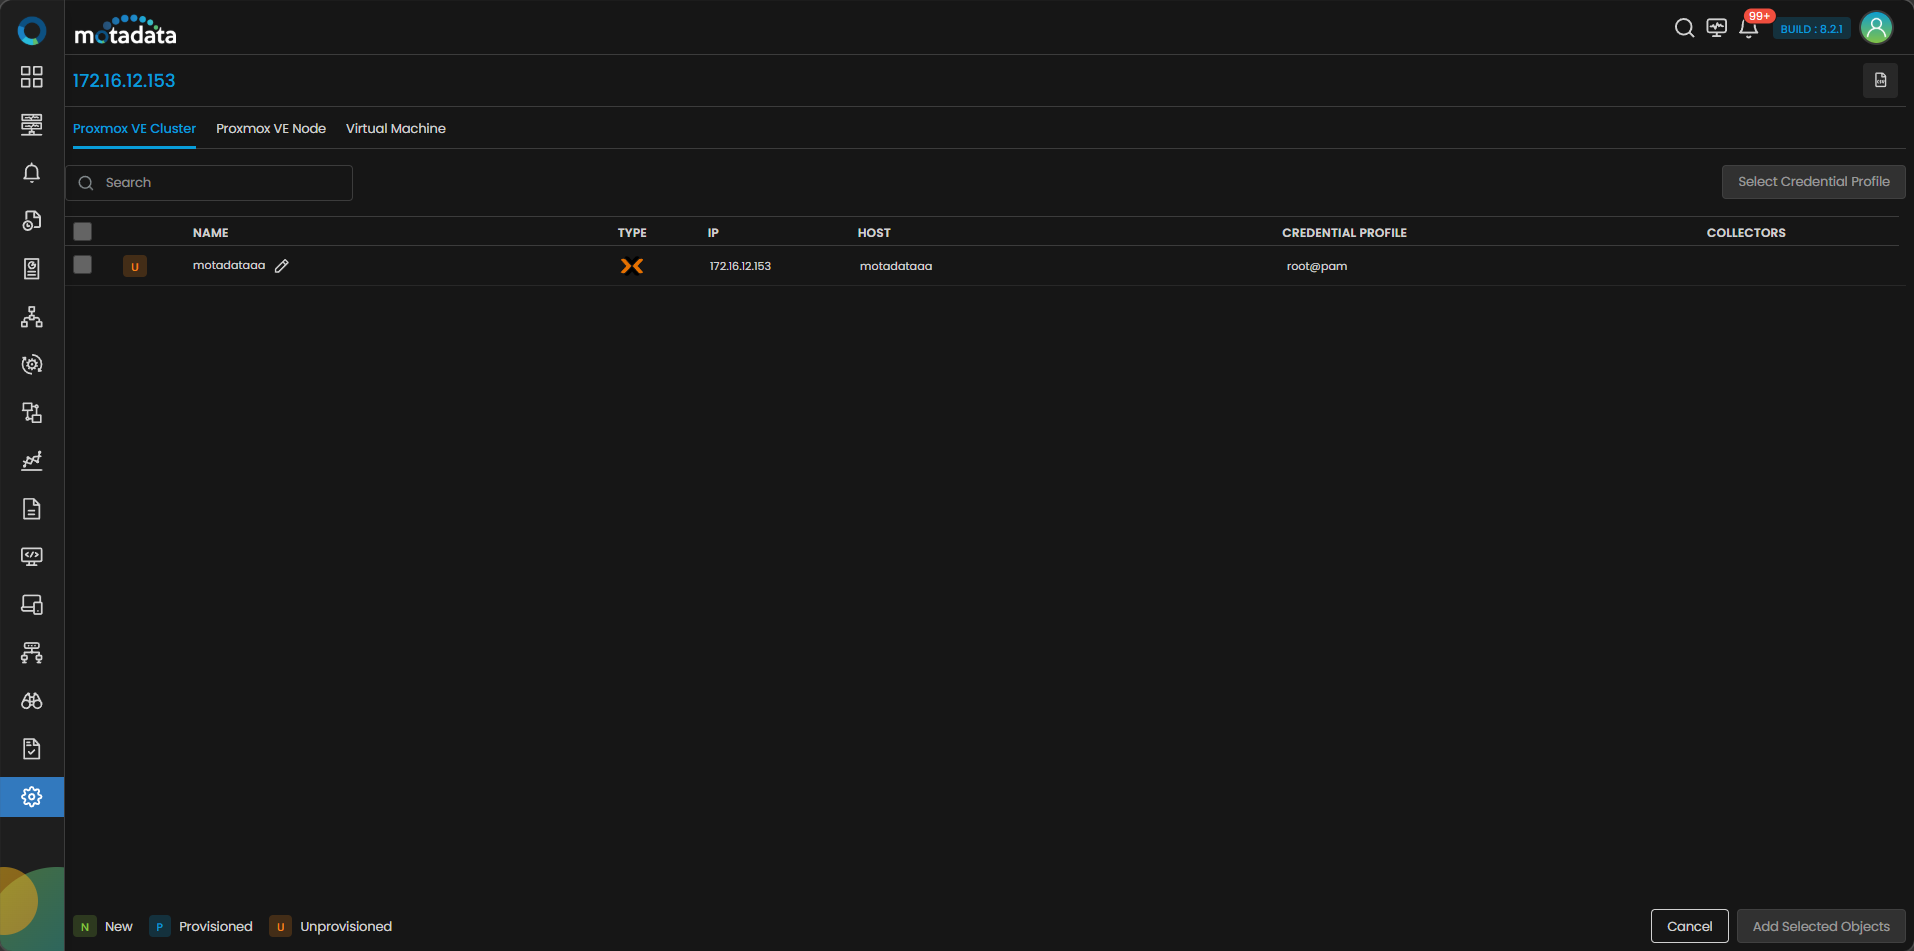Click the Unprovisioned status badge on motadataaa row
Image resolution: width=1914 pixels, height=951 pixels.
pyautogui.click(x=135, y=266)
